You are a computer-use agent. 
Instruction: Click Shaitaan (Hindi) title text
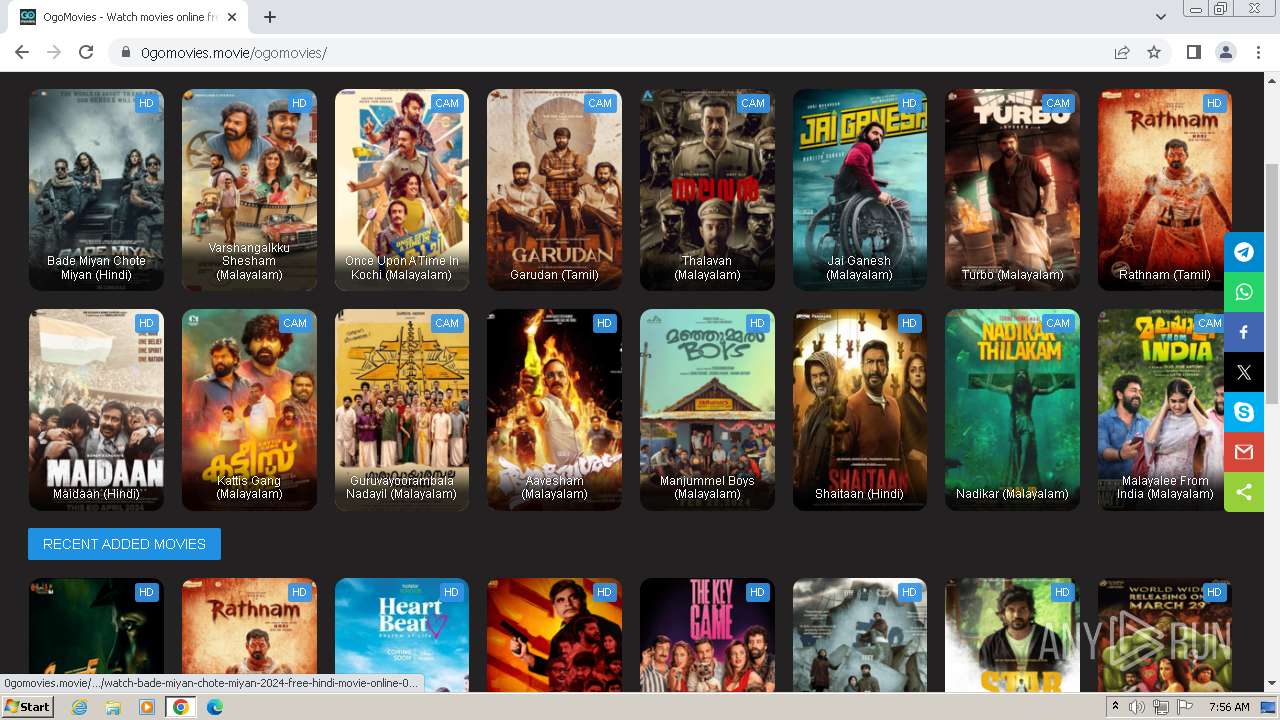click(860, 494)
